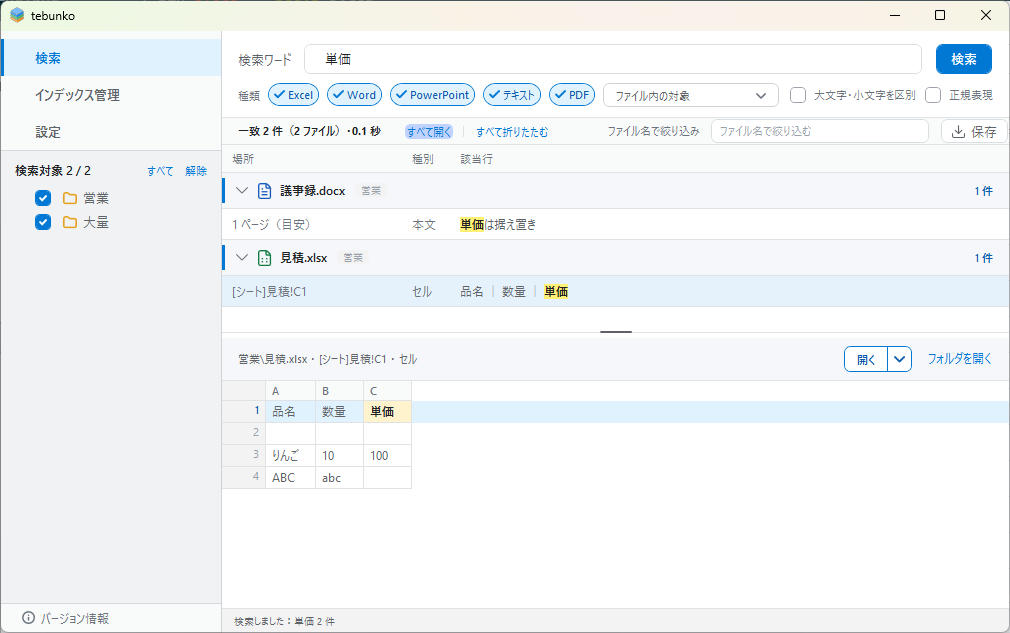Select the [シート]見積!C1 result row
This screenshot has height=633, width=1010.
616,292
